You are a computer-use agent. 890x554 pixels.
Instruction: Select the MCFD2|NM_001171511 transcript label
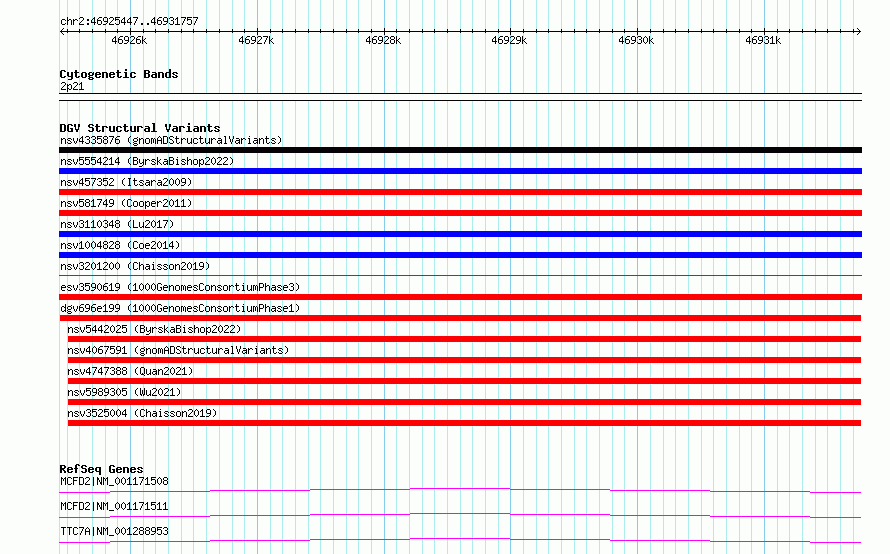pyautogui.click(x=114, y=506)
